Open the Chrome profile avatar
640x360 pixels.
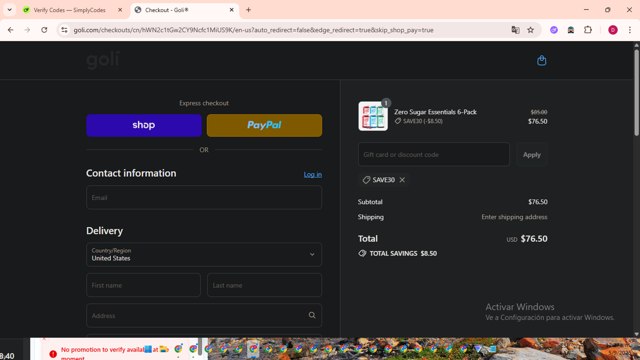coord(613,30)
